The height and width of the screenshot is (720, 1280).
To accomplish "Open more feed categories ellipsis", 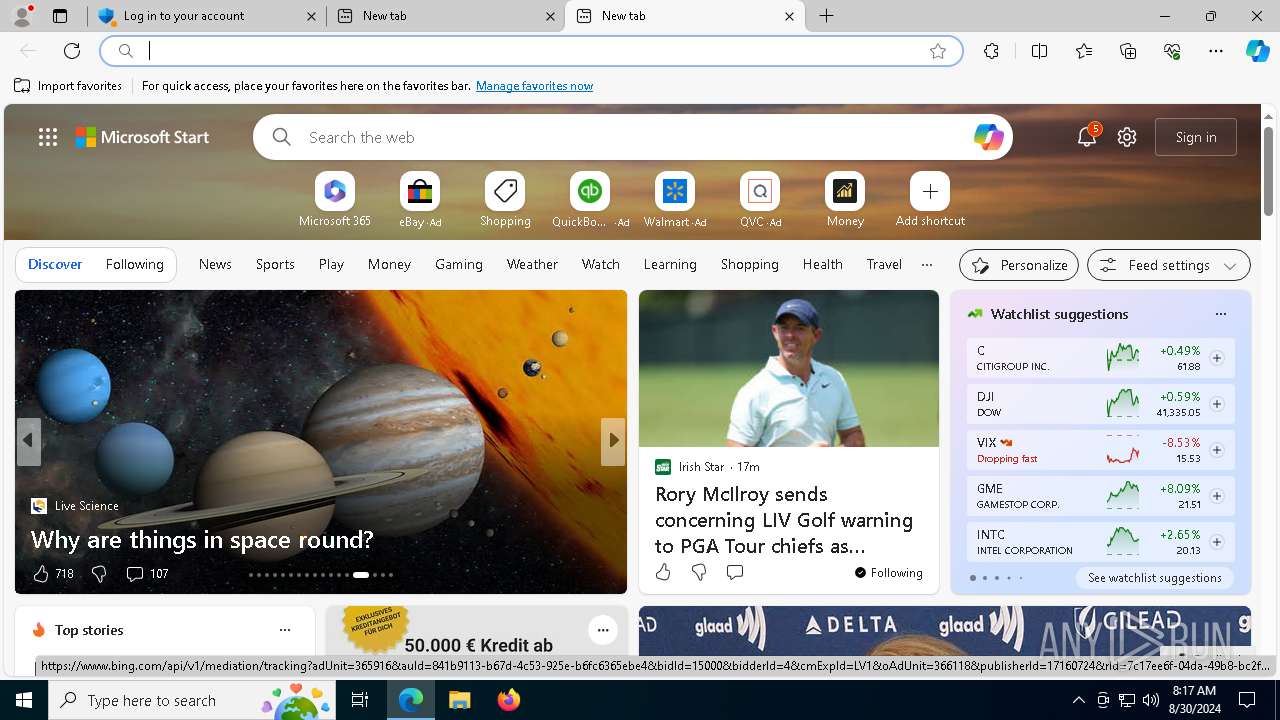I will pyautogui.click(x=927, y=265).
